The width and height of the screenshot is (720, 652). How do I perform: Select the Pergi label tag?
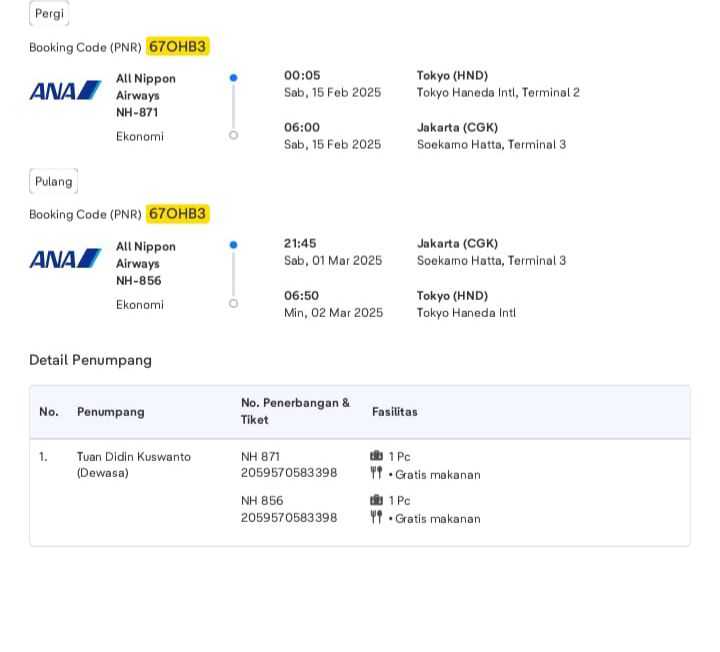coord(49,14)
